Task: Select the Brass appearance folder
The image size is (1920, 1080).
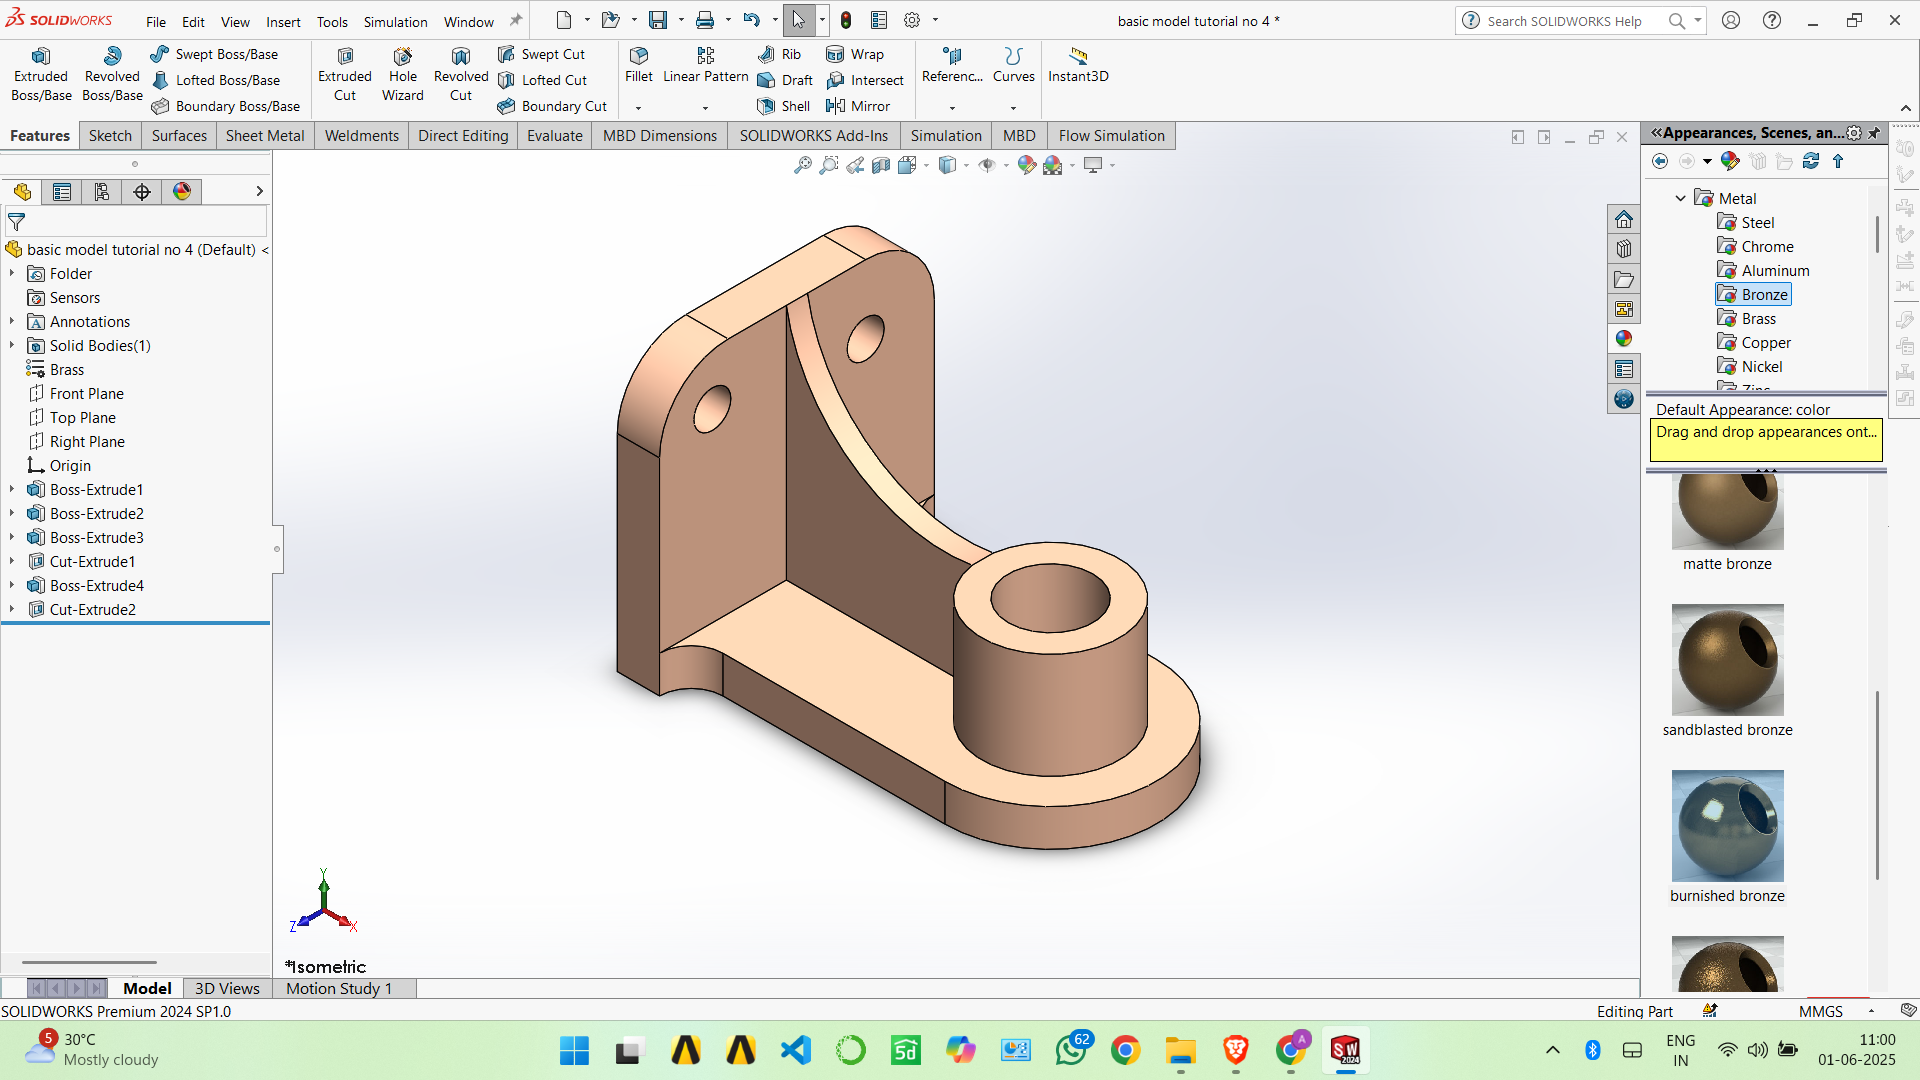Action: pos(1746,318)
